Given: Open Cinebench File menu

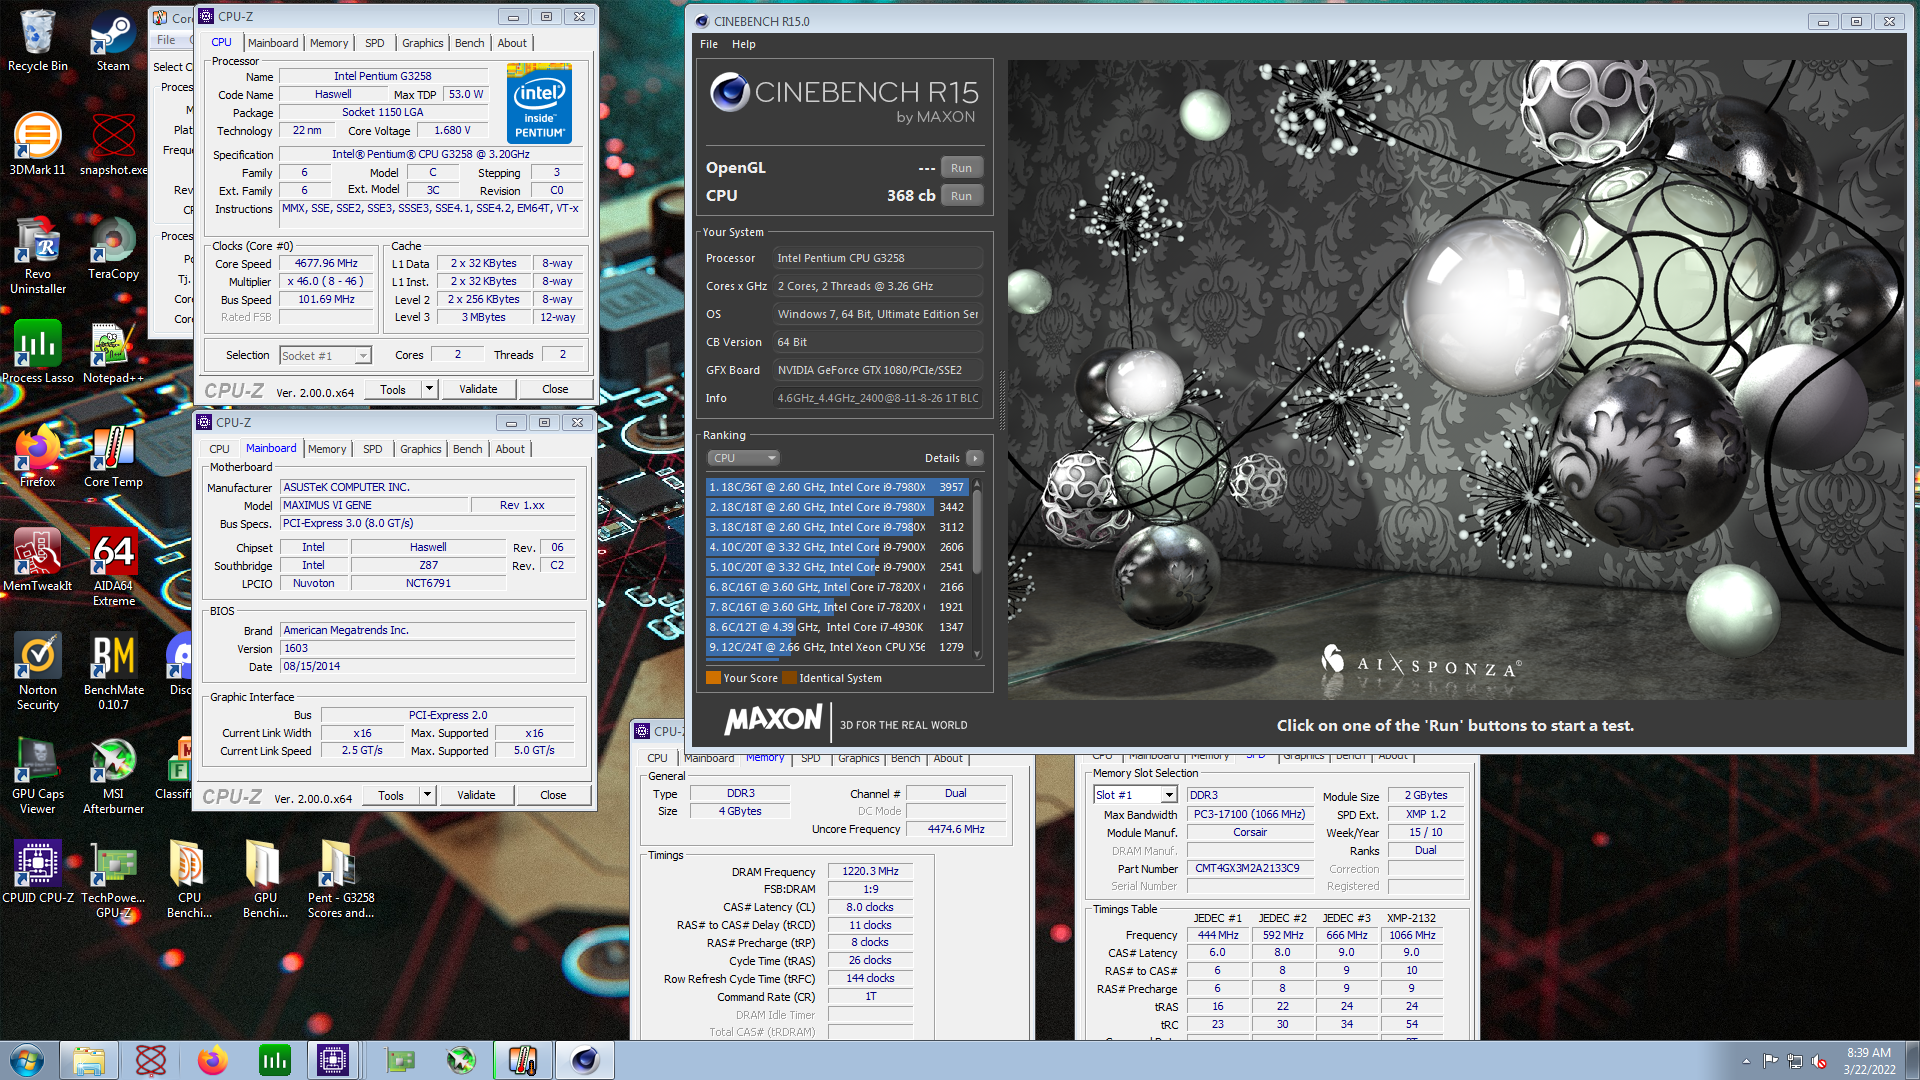Looking at the screenshot, I should [x=709, y=44].
